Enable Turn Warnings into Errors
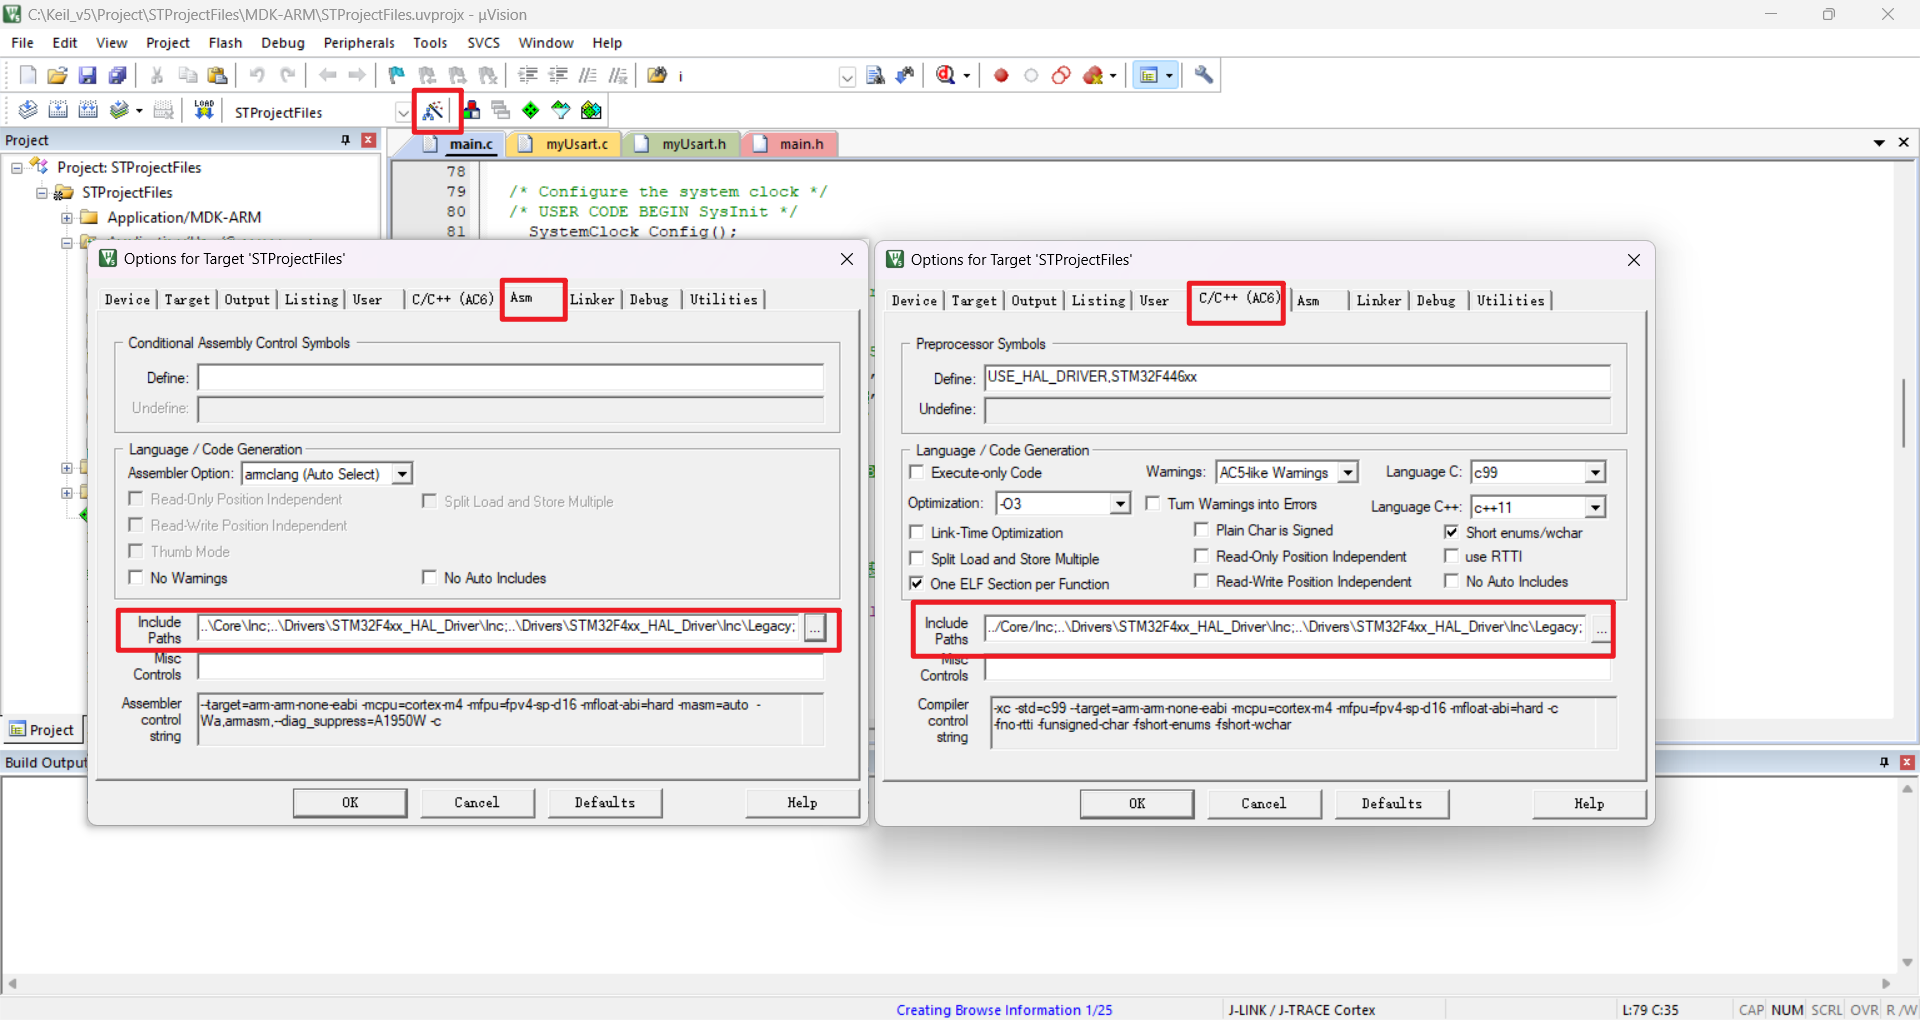1920x1020 pixels. pyautogui.click(x=1153, y=503)
